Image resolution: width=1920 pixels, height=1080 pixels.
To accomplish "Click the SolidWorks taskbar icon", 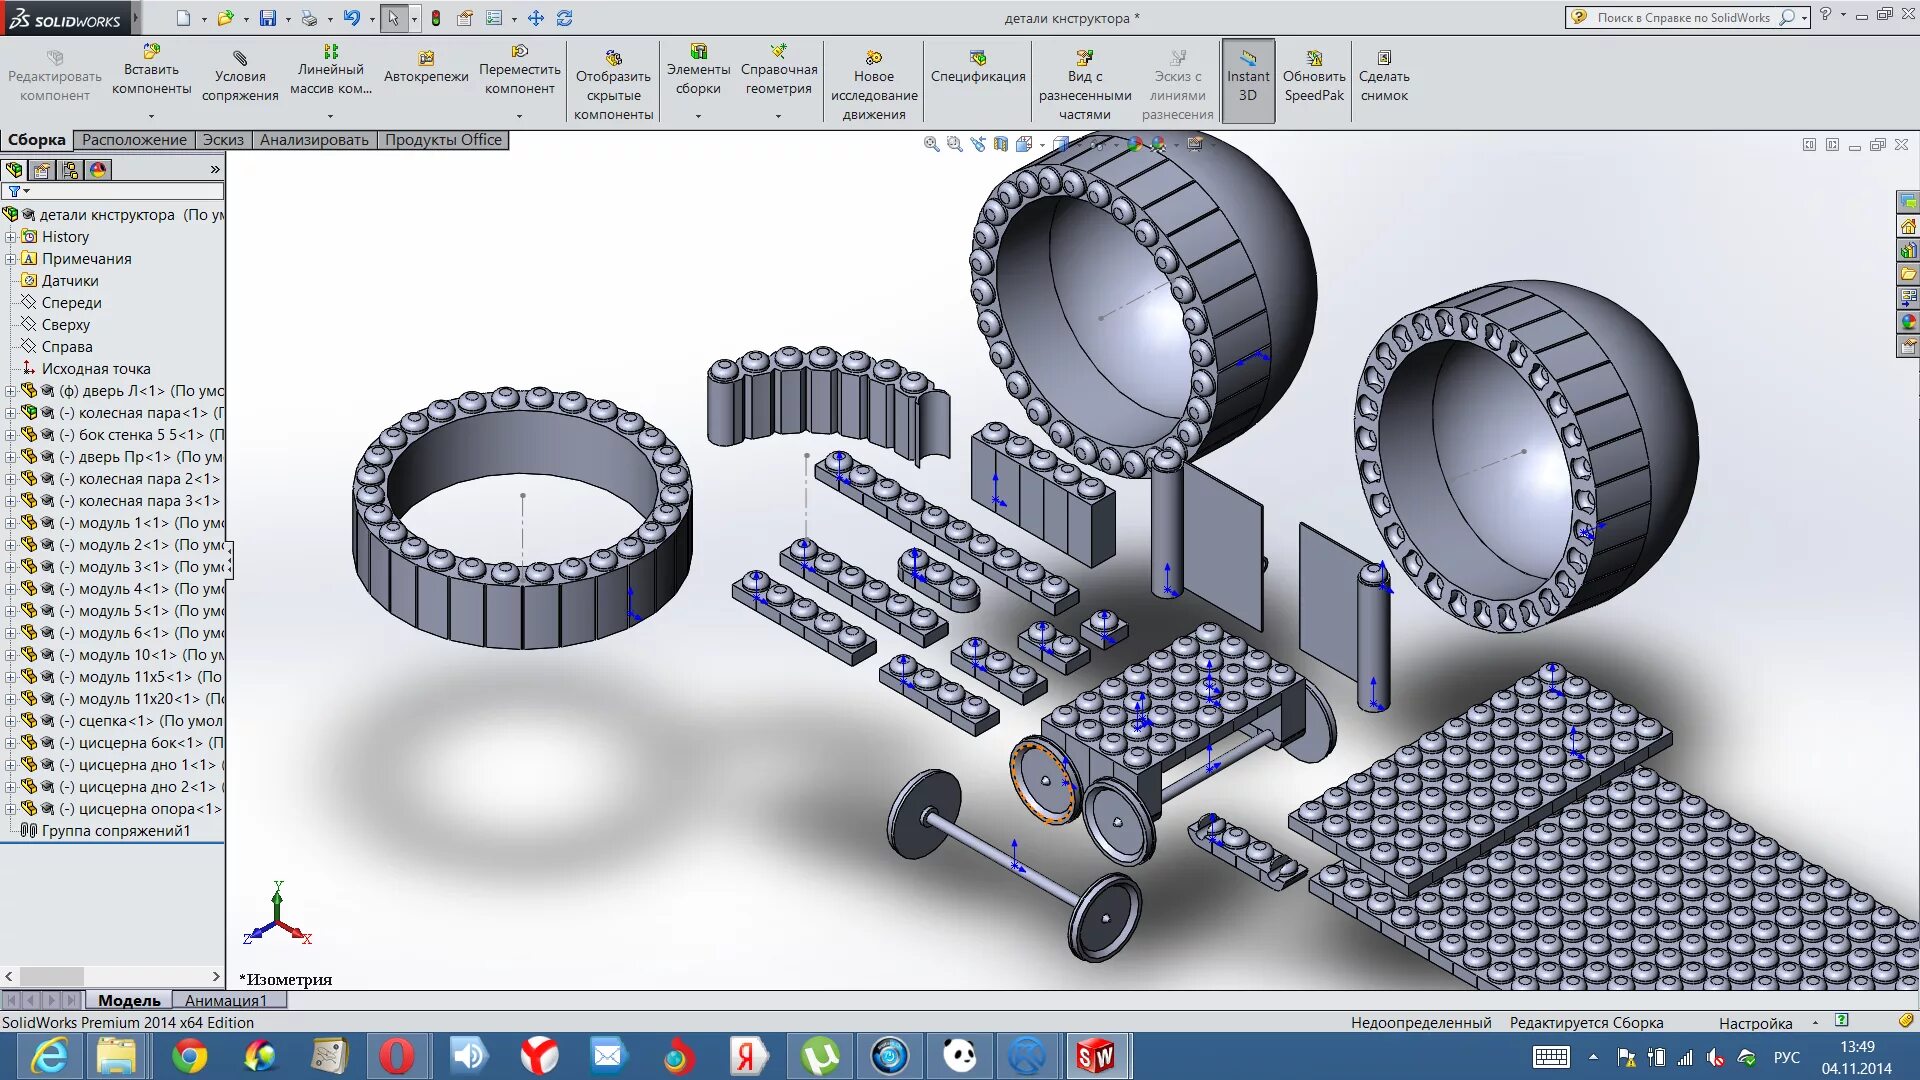I will tap(1096, 1054).
